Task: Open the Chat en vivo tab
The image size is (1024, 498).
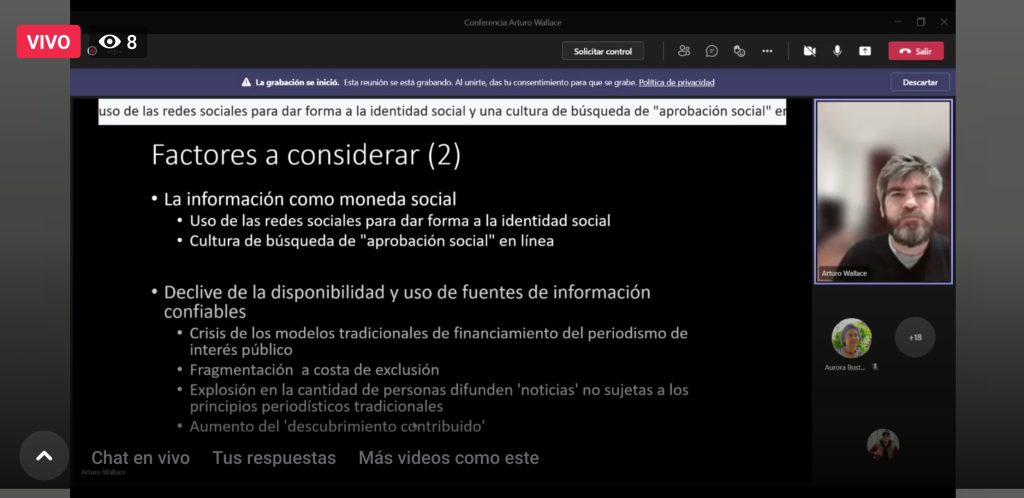Action: (x=140, y=458)
